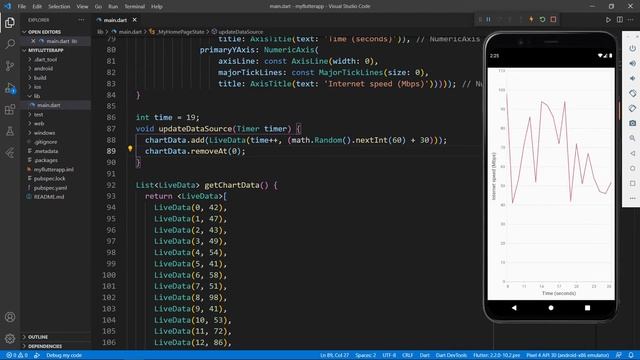Take an emulator screenshot with camera icon

pos(632,123)
